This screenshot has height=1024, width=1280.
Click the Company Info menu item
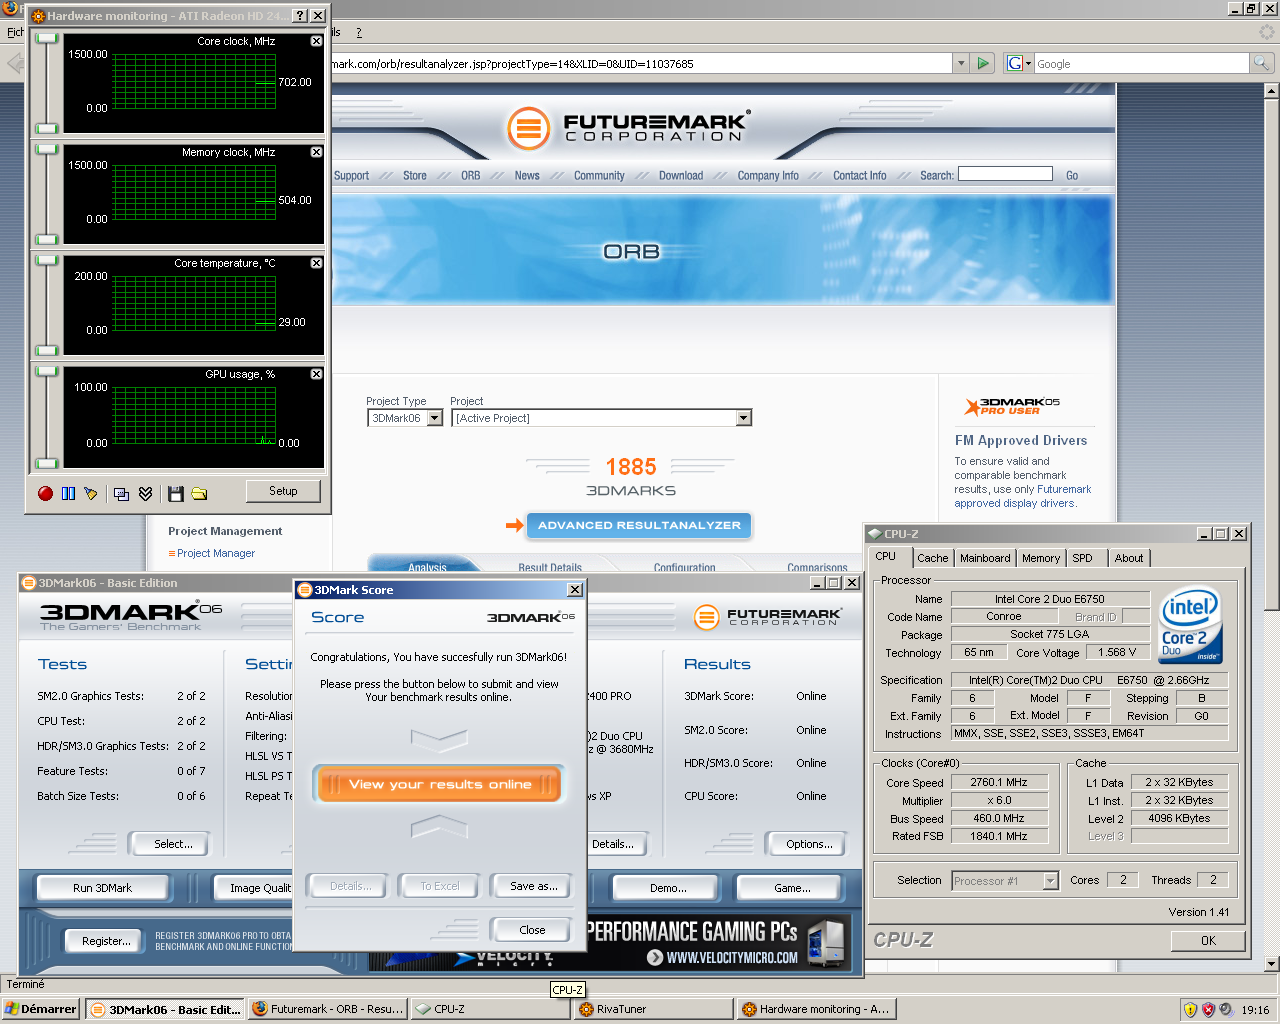[x=768, y=175]
